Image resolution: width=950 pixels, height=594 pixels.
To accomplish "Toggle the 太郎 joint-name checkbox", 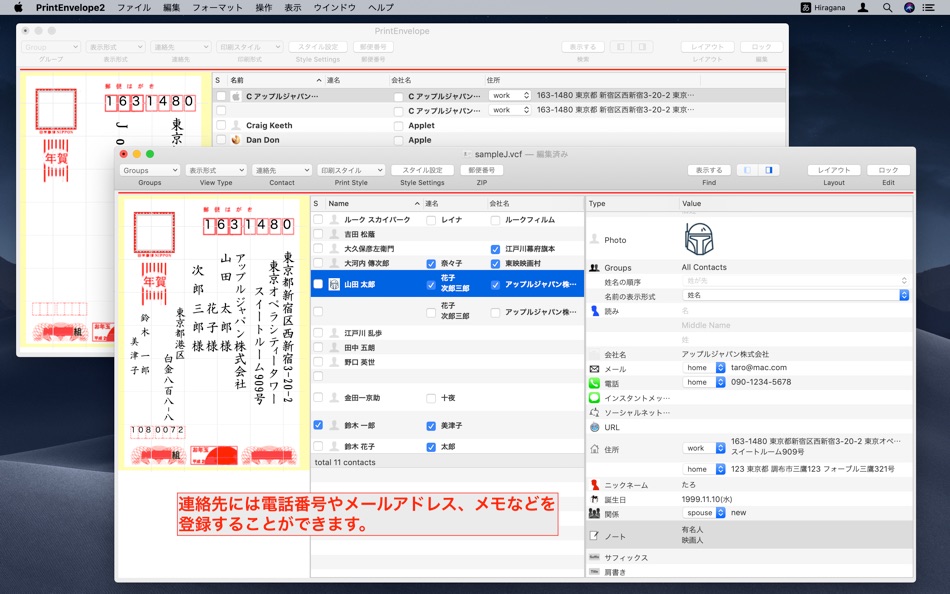I will (431, 447).
